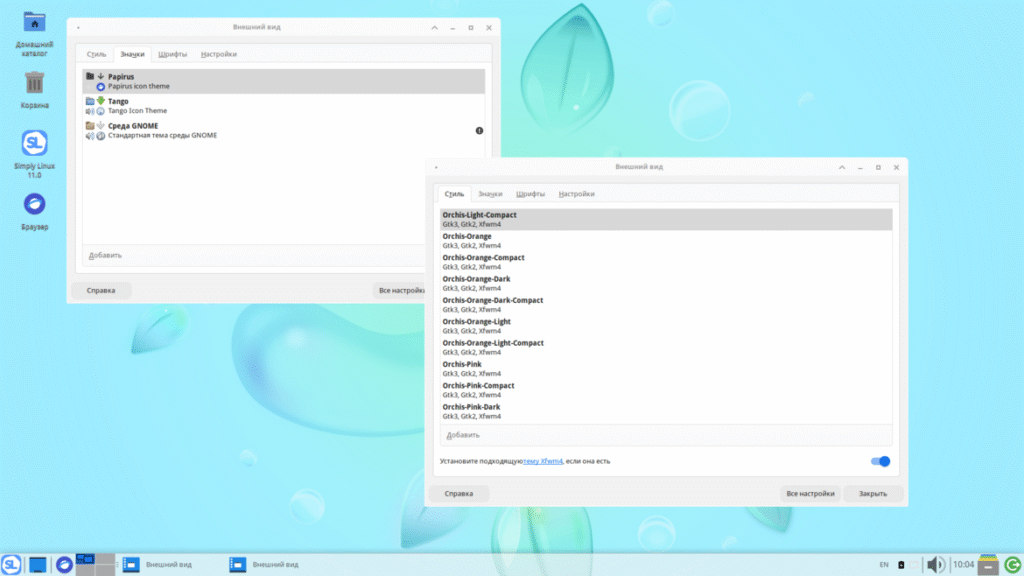1024x576 pixels.
Task: Switch to the Шрифты tab
Action: point(530,194)
